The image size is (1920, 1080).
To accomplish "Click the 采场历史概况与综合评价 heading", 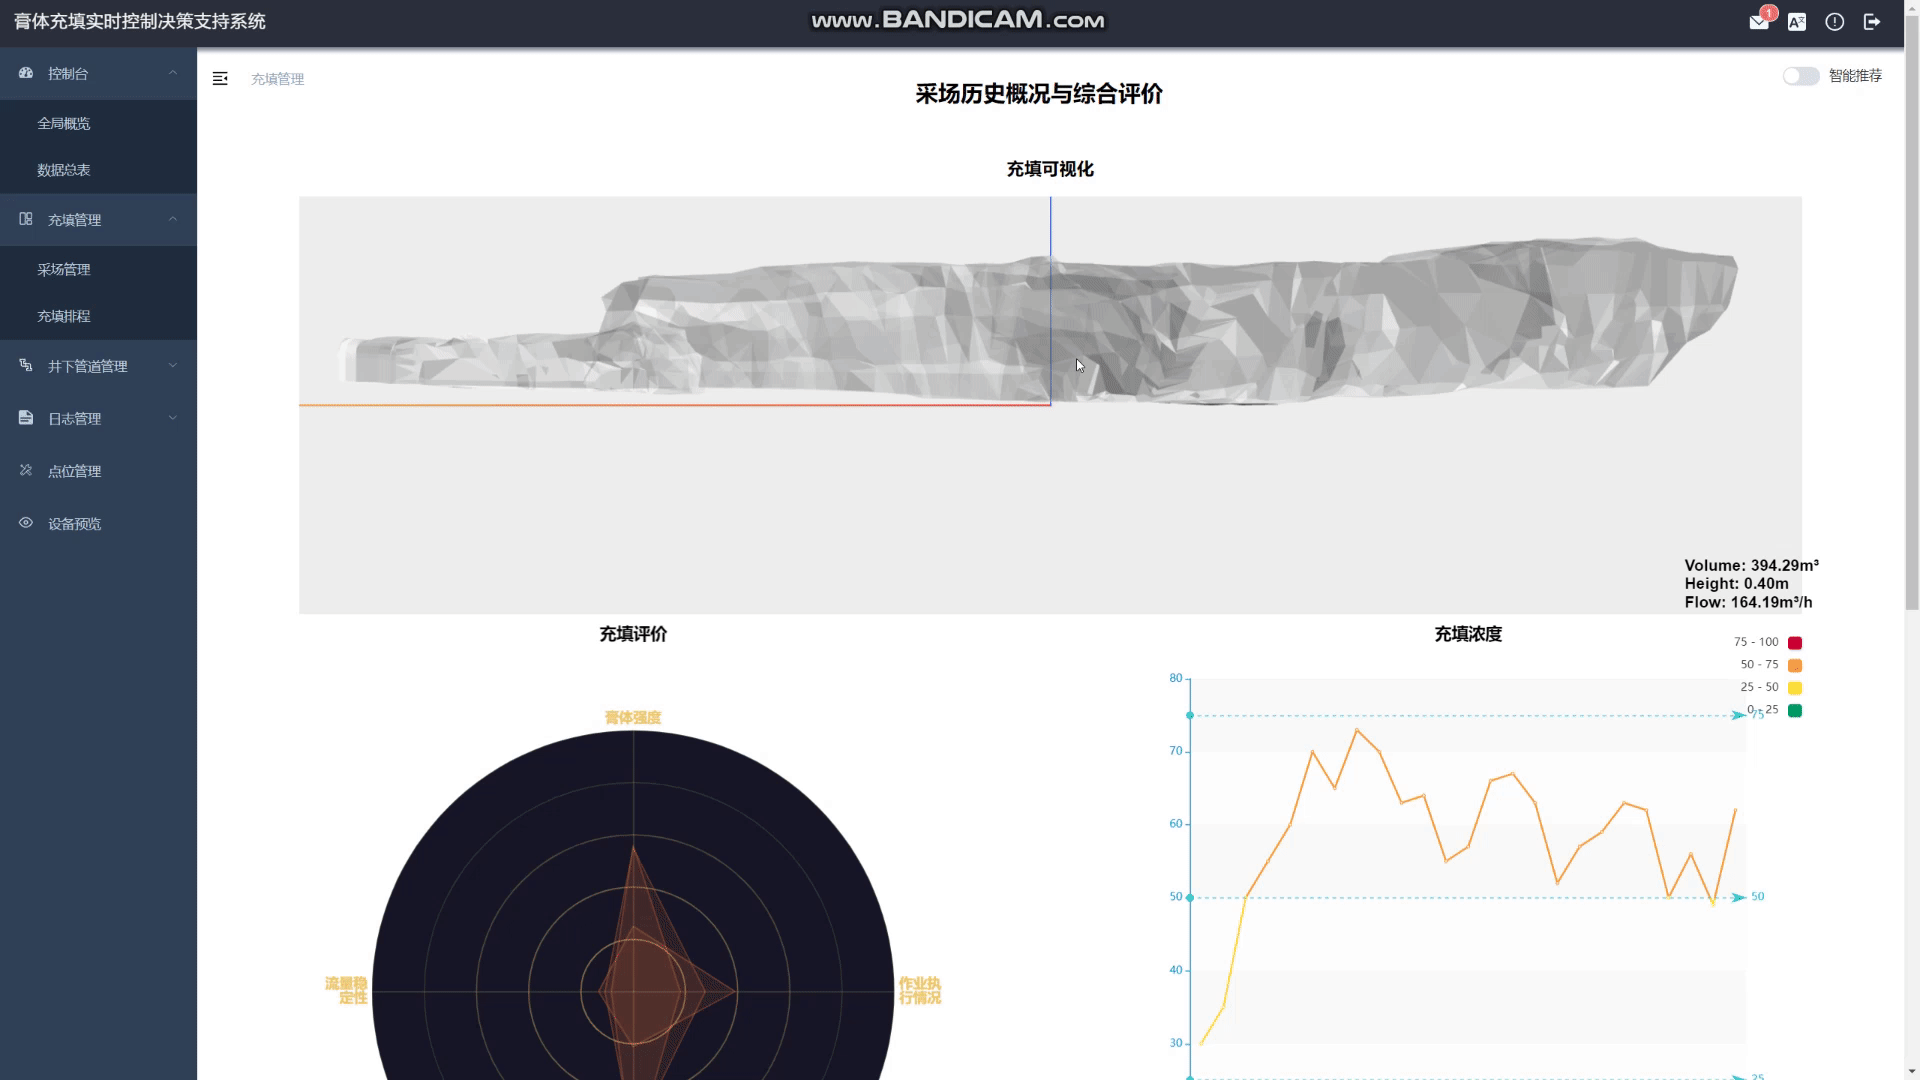I will pyautogui.click(x=1039, y=94).
